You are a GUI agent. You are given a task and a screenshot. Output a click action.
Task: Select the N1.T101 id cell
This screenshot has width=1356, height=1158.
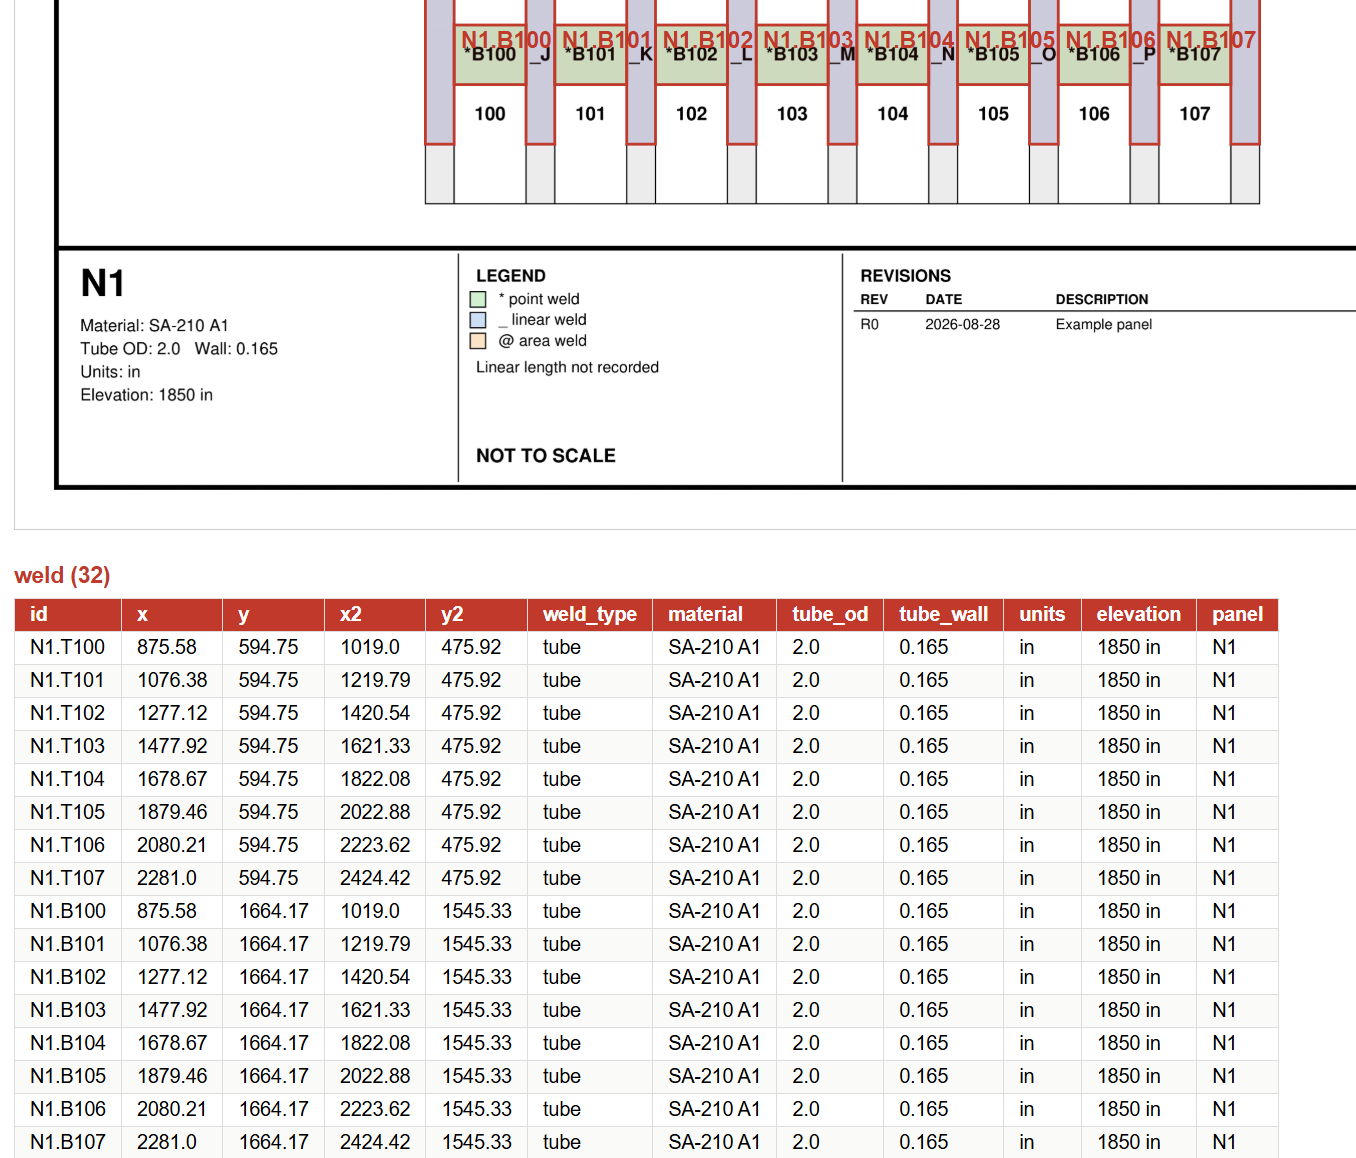click(x=67, y=680)
